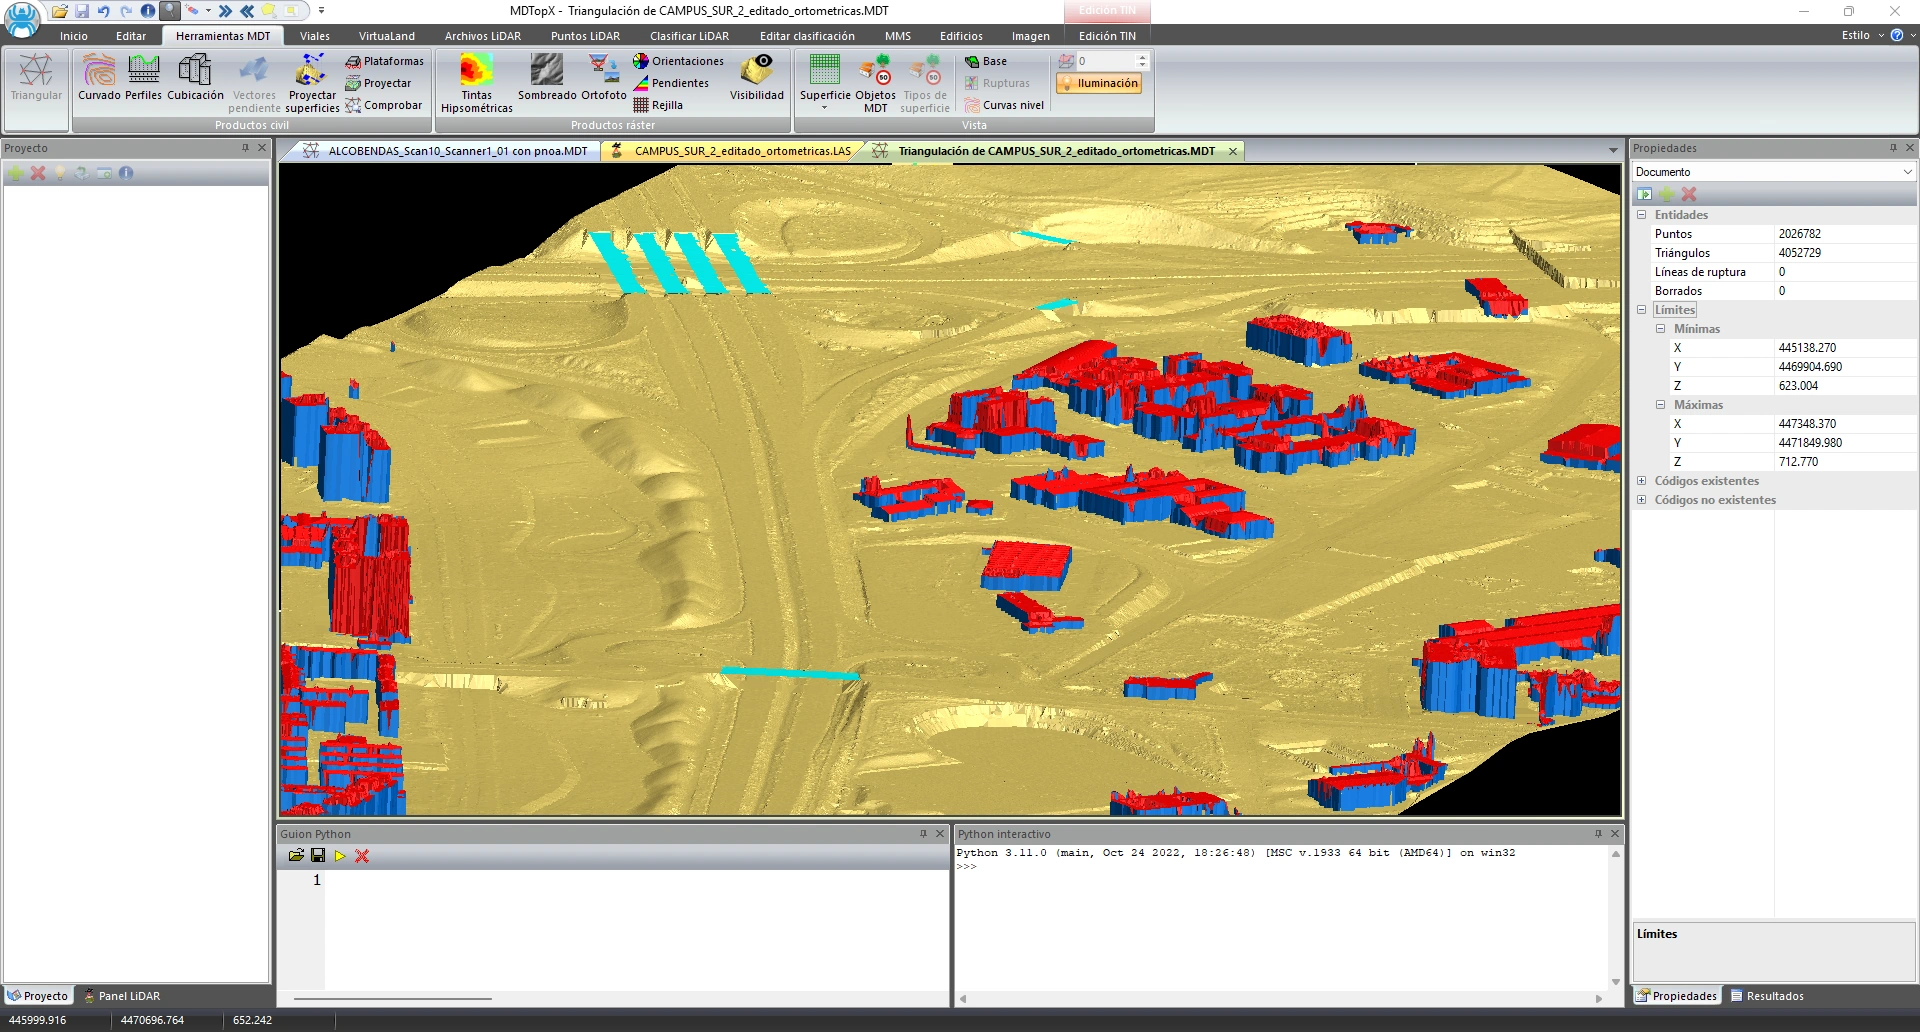Switch to the Resultados tab

pos(1767,996)
